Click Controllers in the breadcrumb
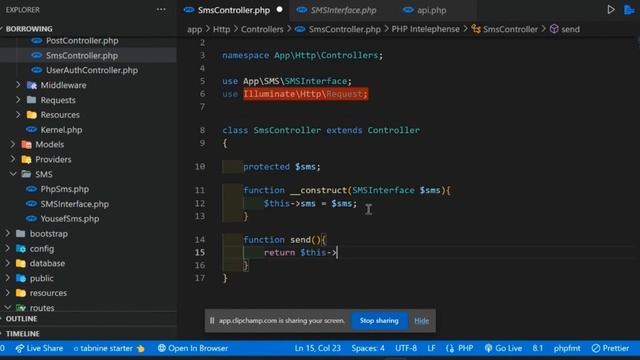This screenshot has width=640, height=360. point(262,29)
